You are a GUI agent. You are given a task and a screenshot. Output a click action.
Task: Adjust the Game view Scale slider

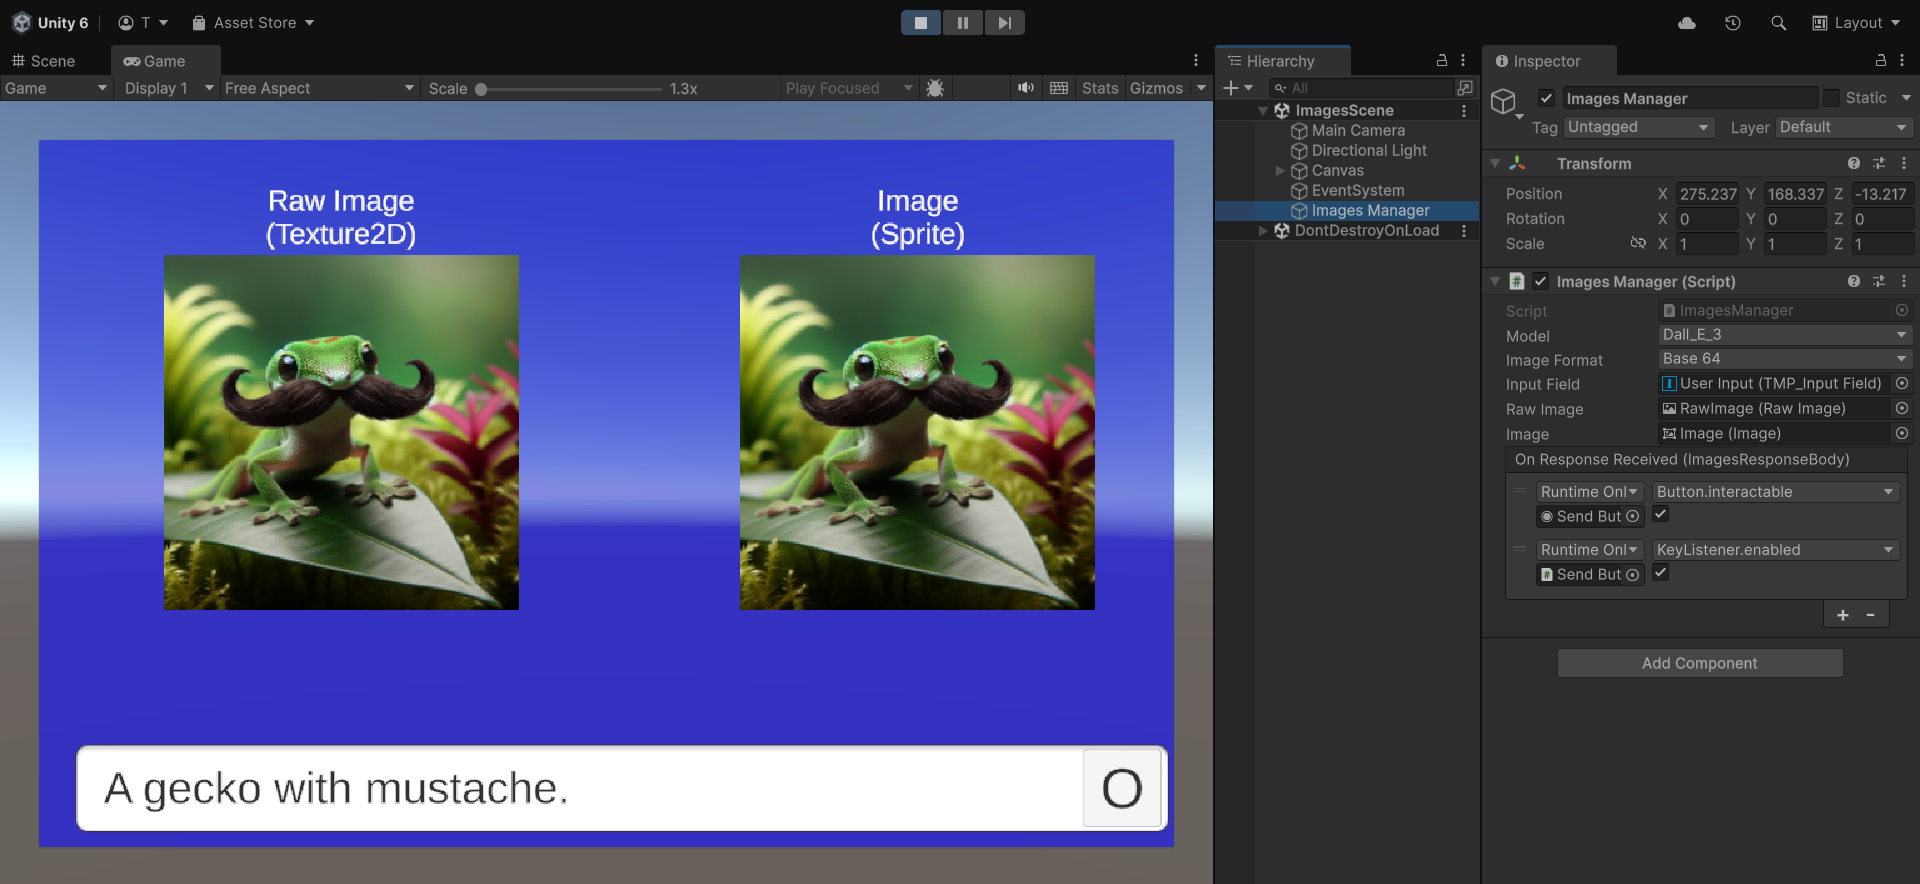(570, 89)
